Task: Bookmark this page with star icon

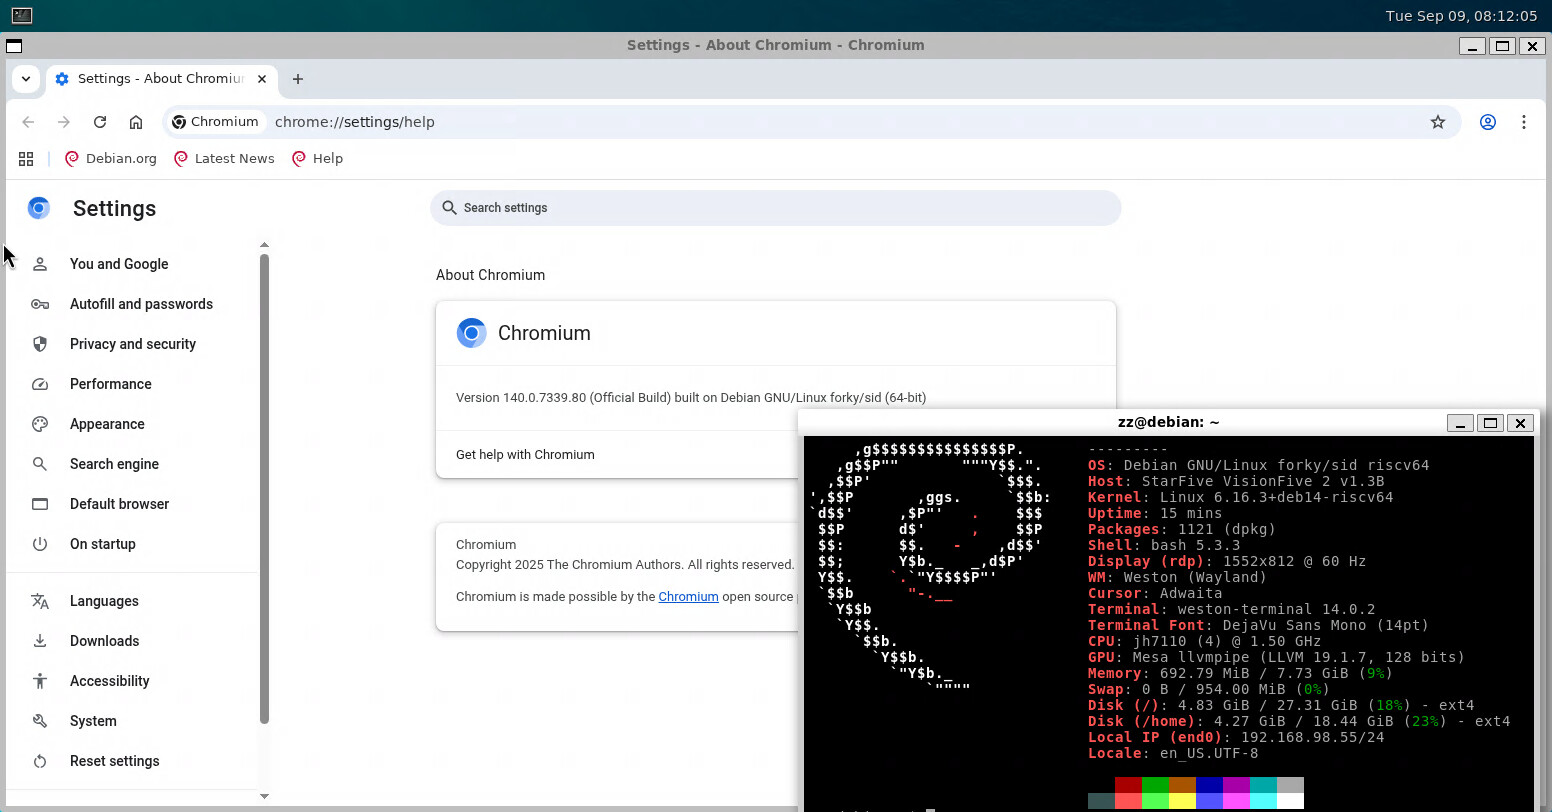Action: [1437, 122]
